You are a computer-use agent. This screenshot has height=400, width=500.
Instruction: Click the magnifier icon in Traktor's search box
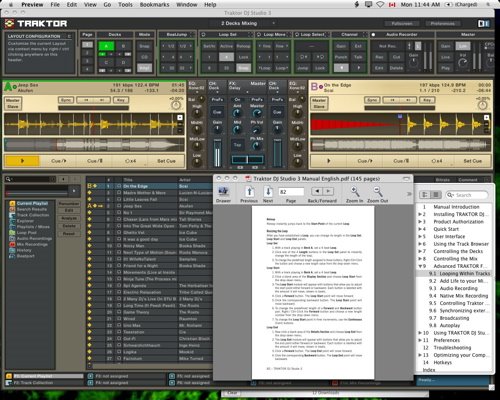[8, 179]
